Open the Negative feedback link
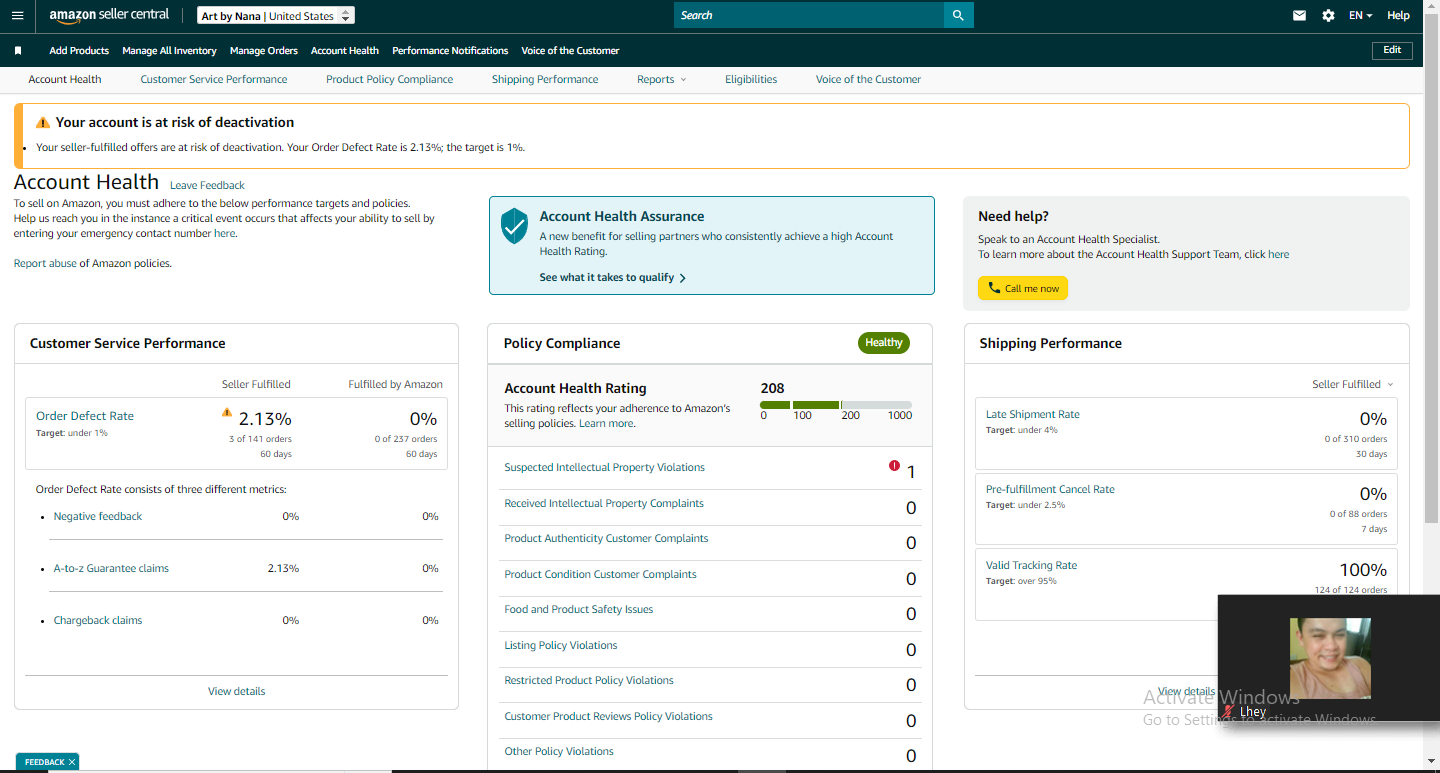Viewport: 1440px width, 773px height. pos(98,516)
